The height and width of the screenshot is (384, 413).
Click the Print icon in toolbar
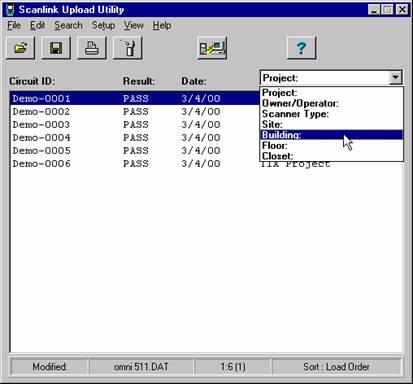coord(92,48)
